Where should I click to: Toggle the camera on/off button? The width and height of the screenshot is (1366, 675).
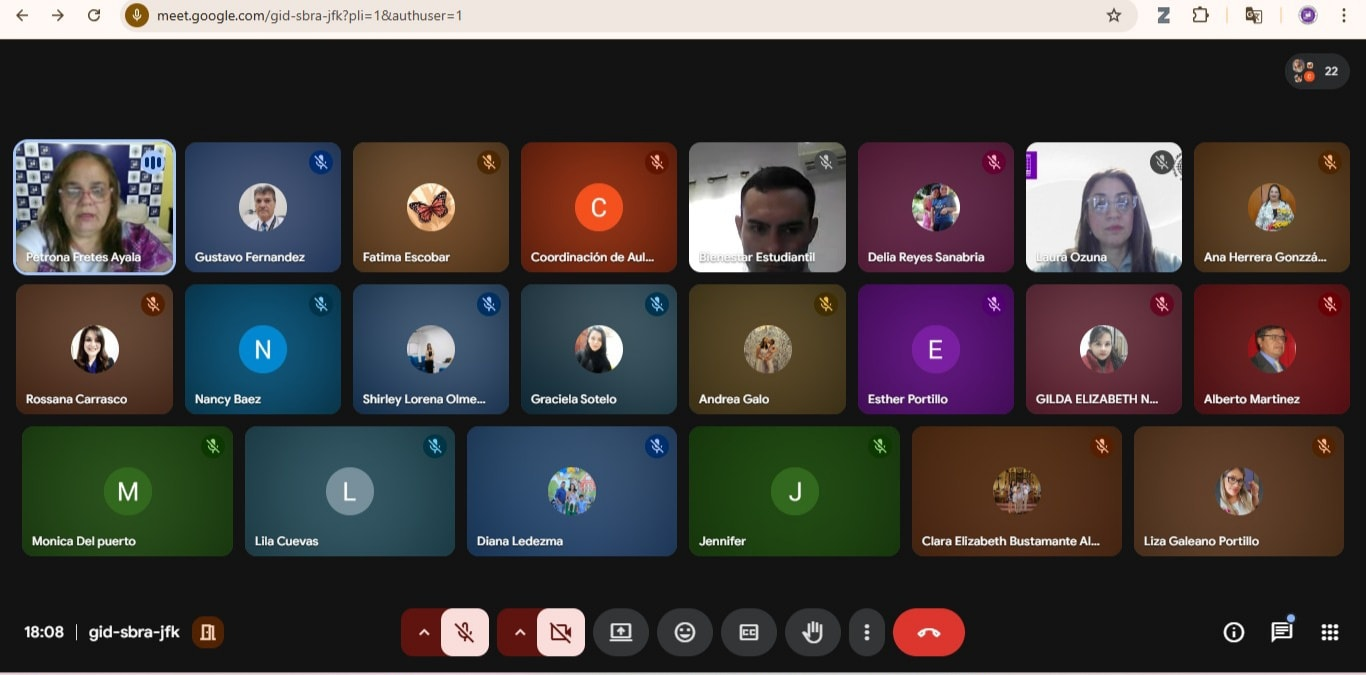560,632
